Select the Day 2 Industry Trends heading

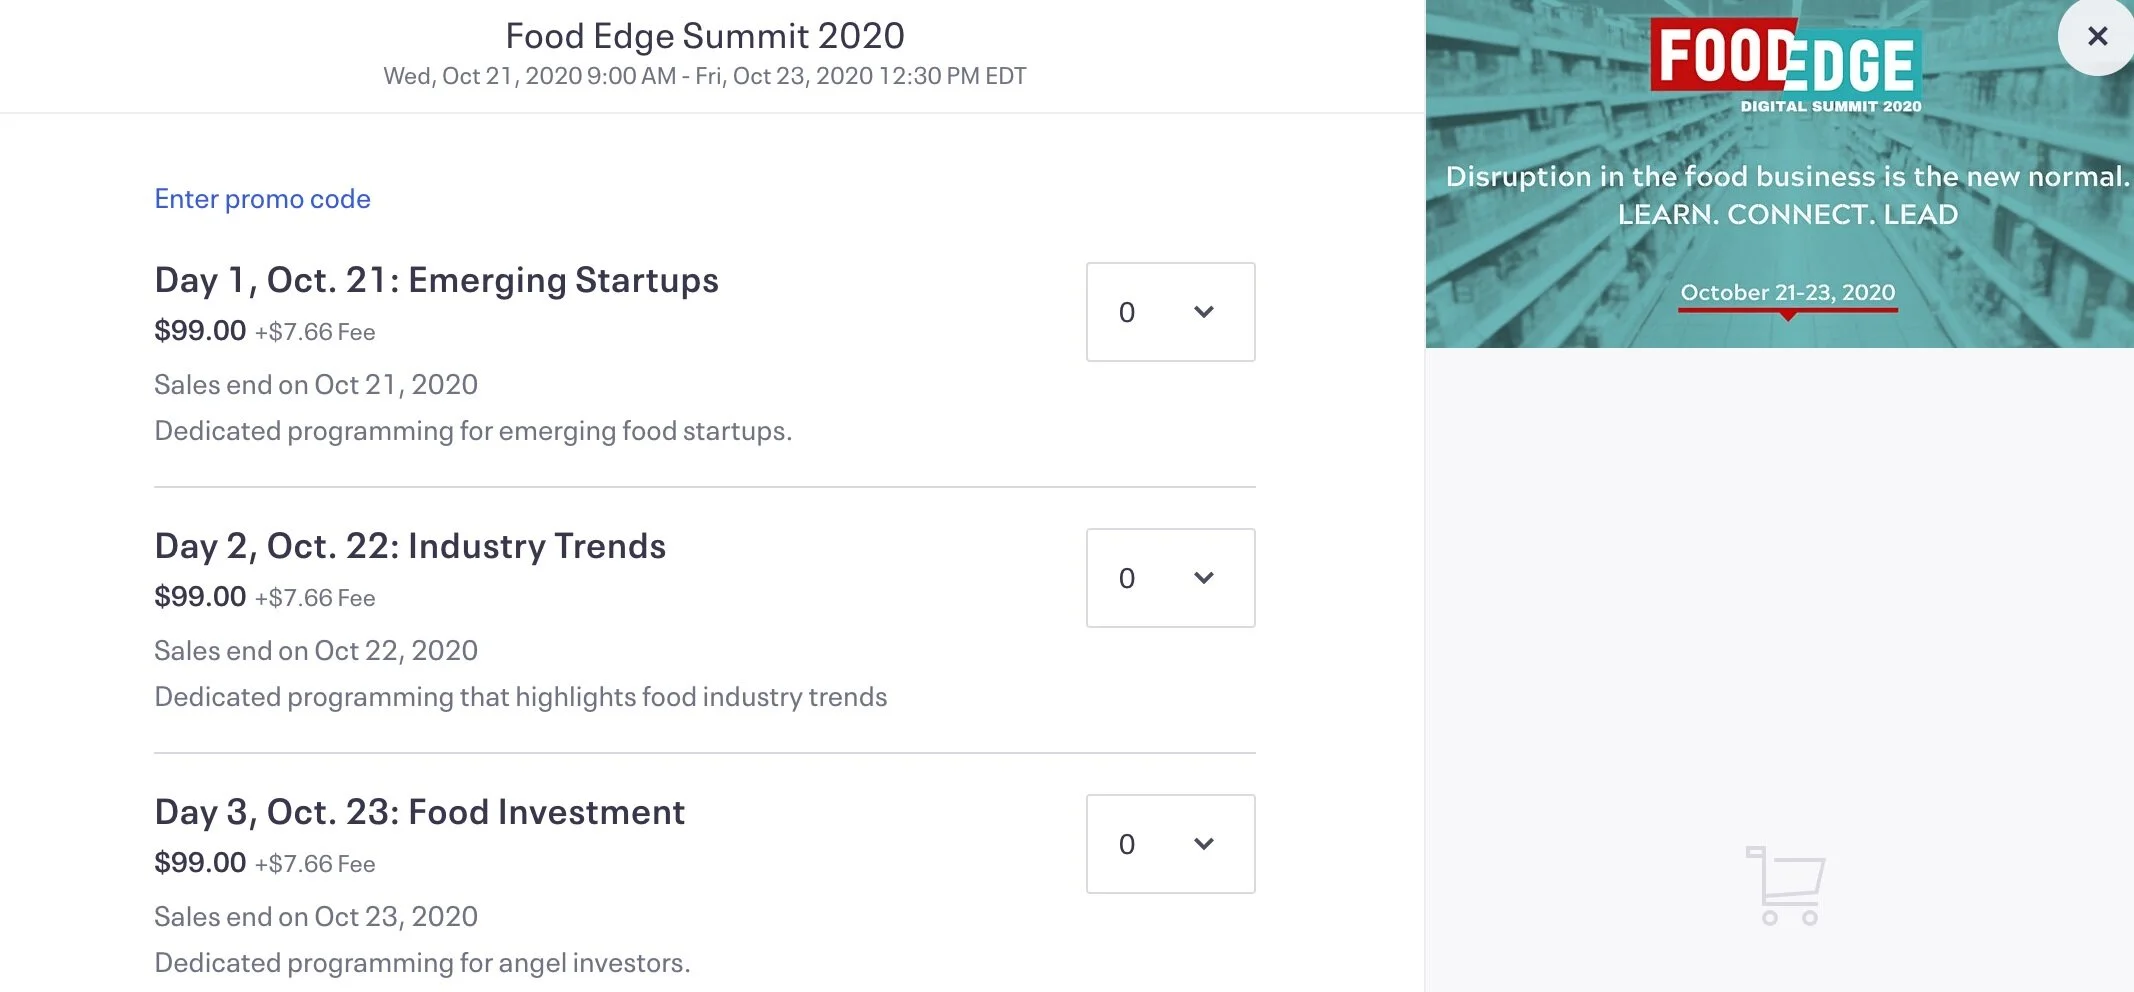pos(410,546)
